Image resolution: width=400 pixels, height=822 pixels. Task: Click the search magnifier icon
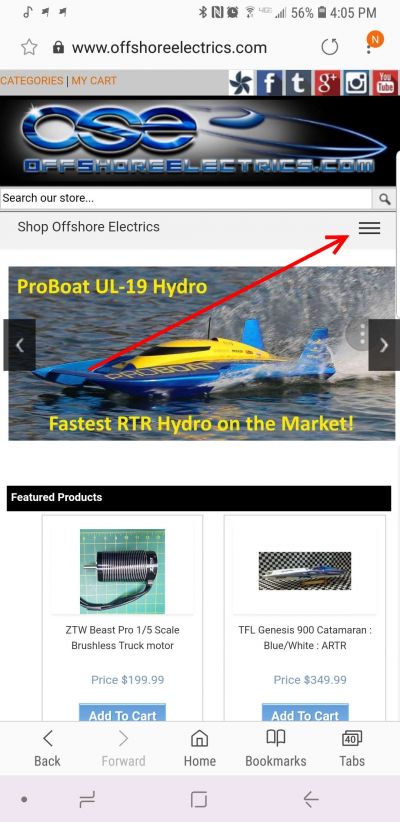click(384, 199)
